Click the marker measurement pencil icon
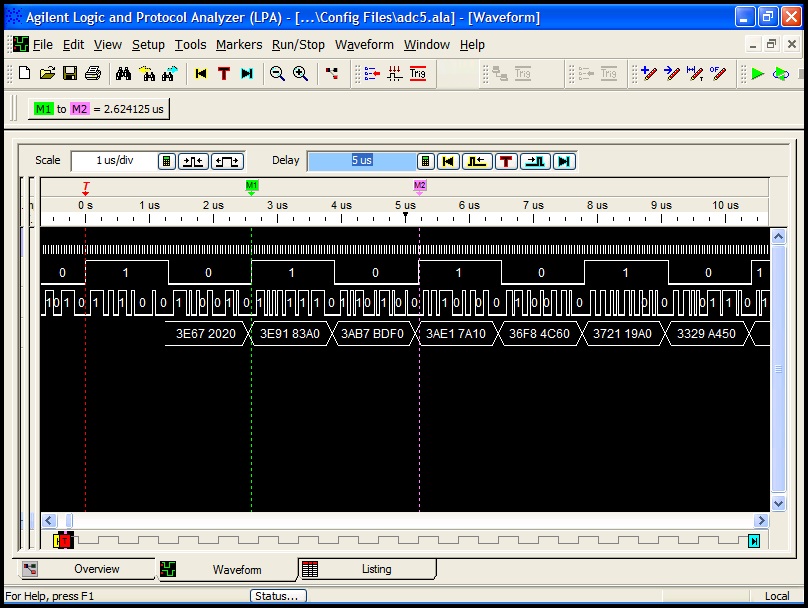This screenshot has width=808, height=608. tap(695, 73)
